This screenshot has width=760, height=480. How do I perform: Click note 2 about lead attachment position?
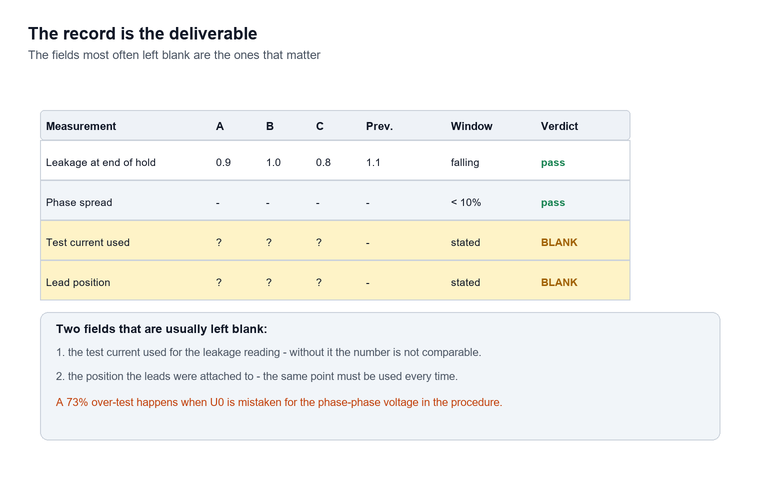click(257, 376)
